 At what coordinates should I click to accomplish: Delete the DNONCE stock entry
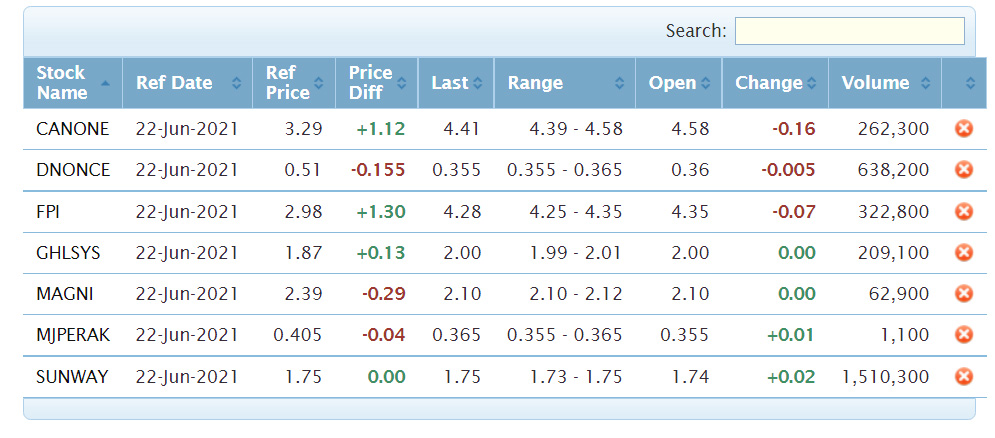pyautogui.click(x=963, y=169)
